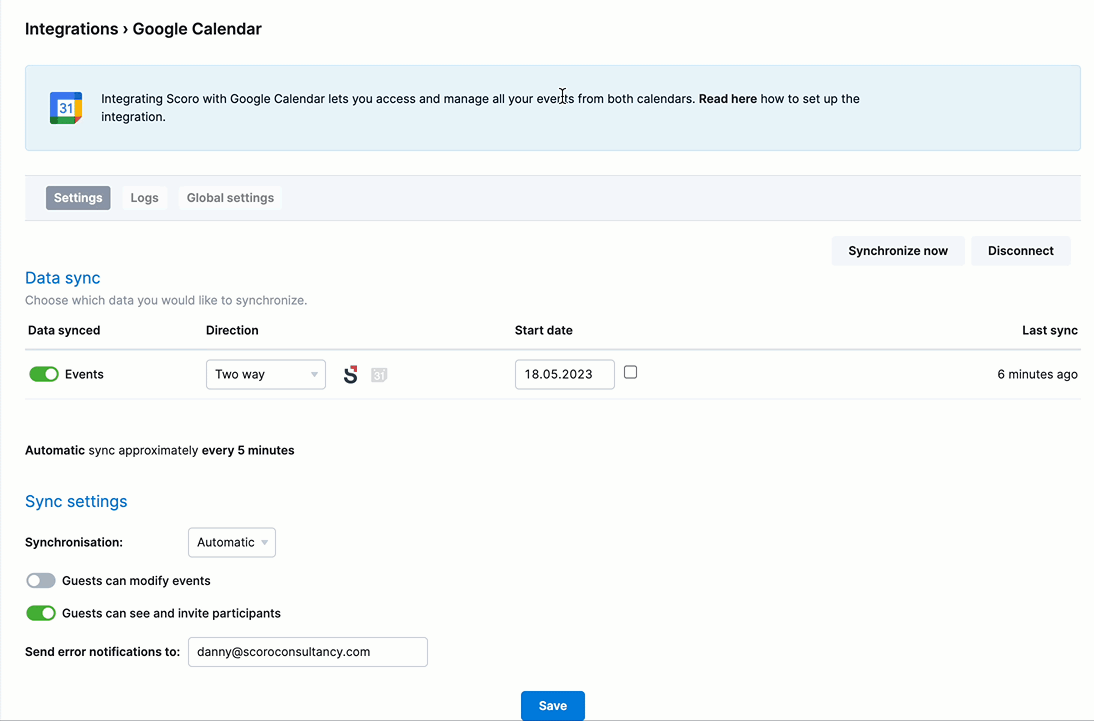This screenshot has height=721, width=1094.
Task: Click the Google Calendar logo icon in banner
Action: pyautogui.click(x=66, y=108)
